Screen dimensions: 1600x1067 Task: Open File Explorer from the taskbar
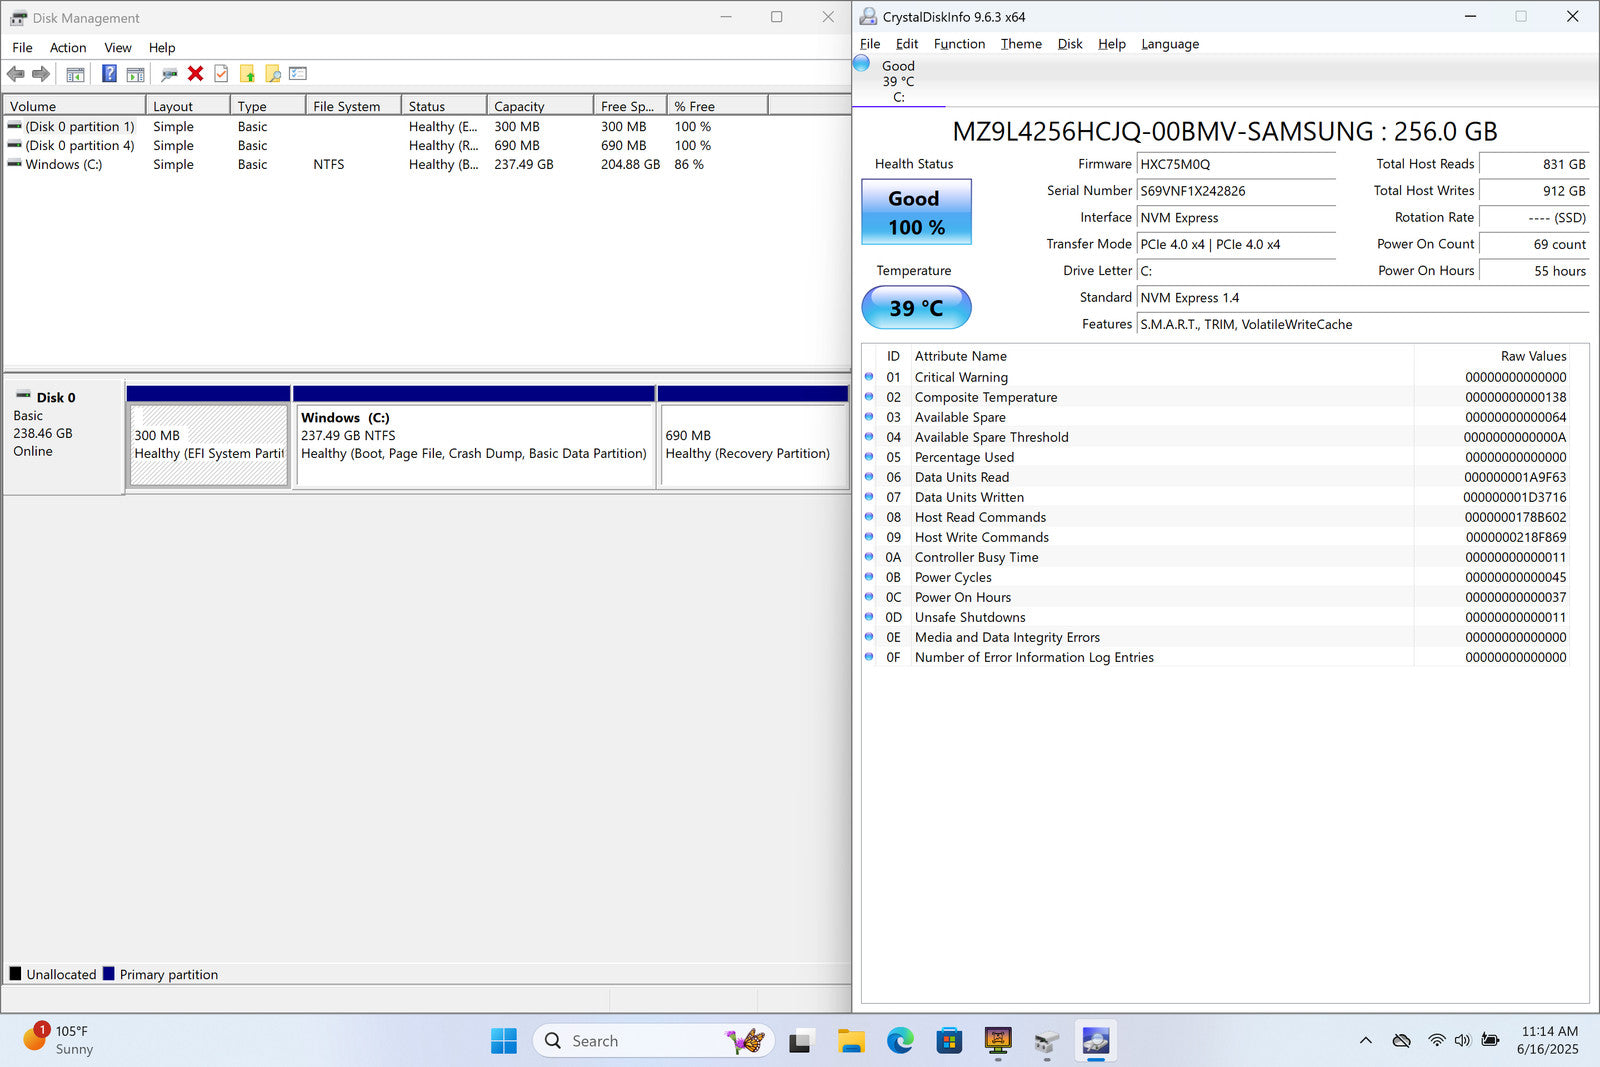[x=851, y=1041]
